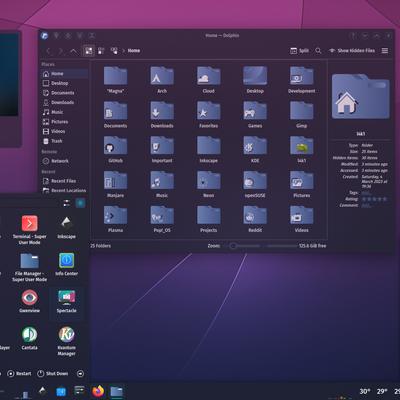Open Recent Files in the sidebar
The image size is (400, 400).
65,181
